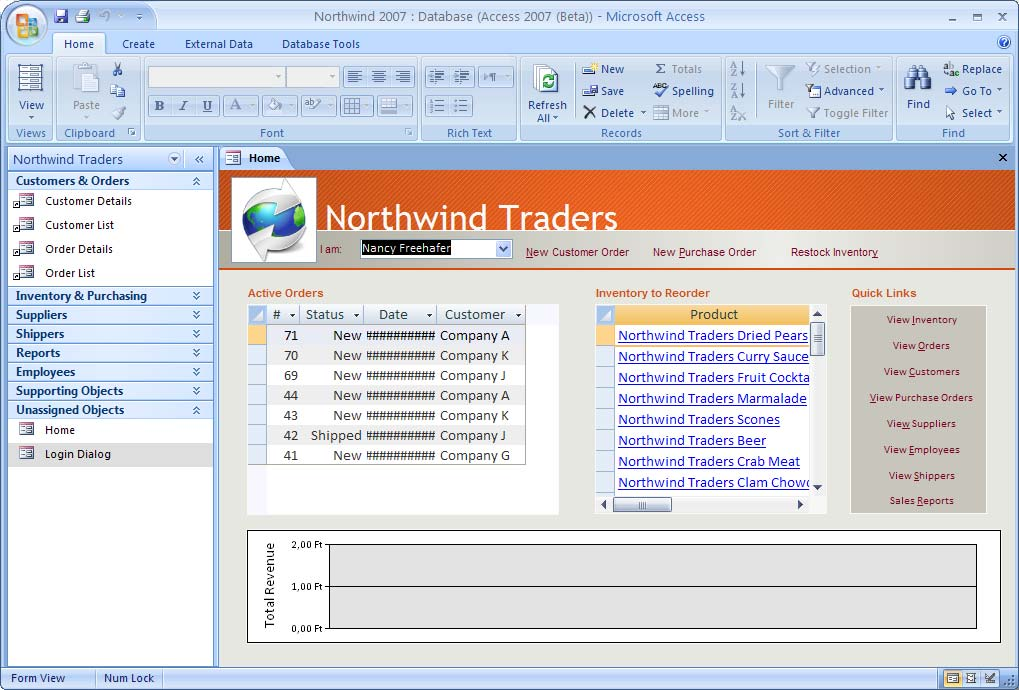Click the Gridlines icon in Font group

pyautogui.click(x=352, y=105)
